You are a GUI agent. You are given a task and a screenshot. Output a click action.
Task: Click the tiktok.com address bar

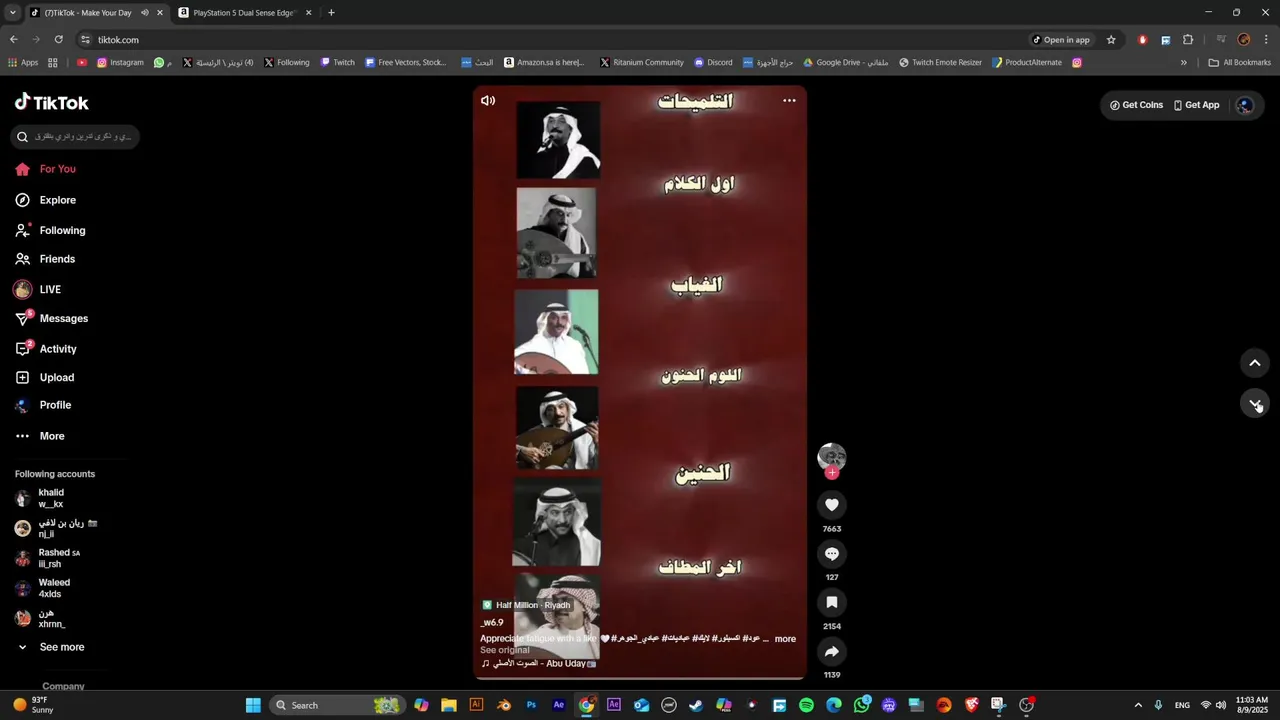(550, 40)
